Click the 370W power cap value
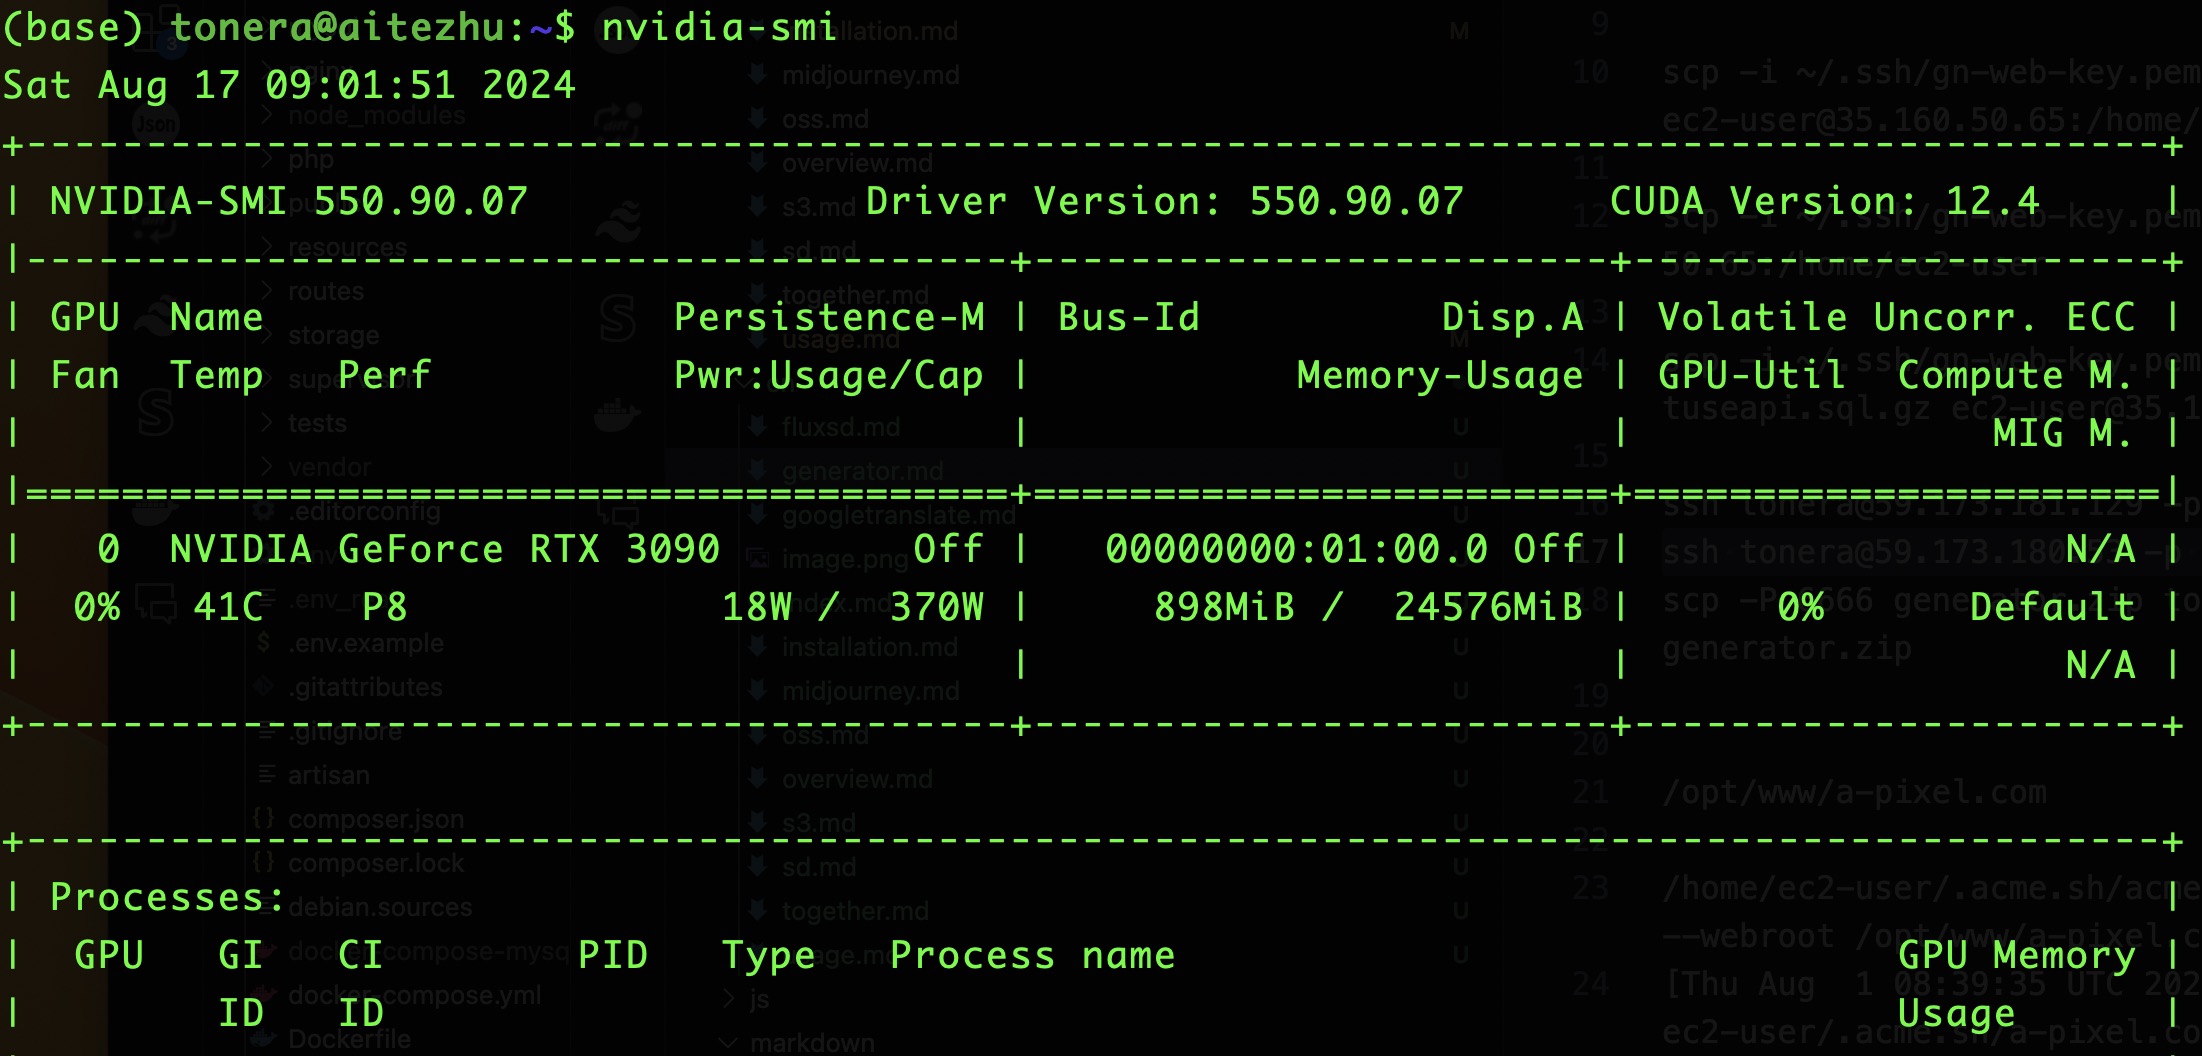Screen dimensions: 2202x1056 point(937,607)
